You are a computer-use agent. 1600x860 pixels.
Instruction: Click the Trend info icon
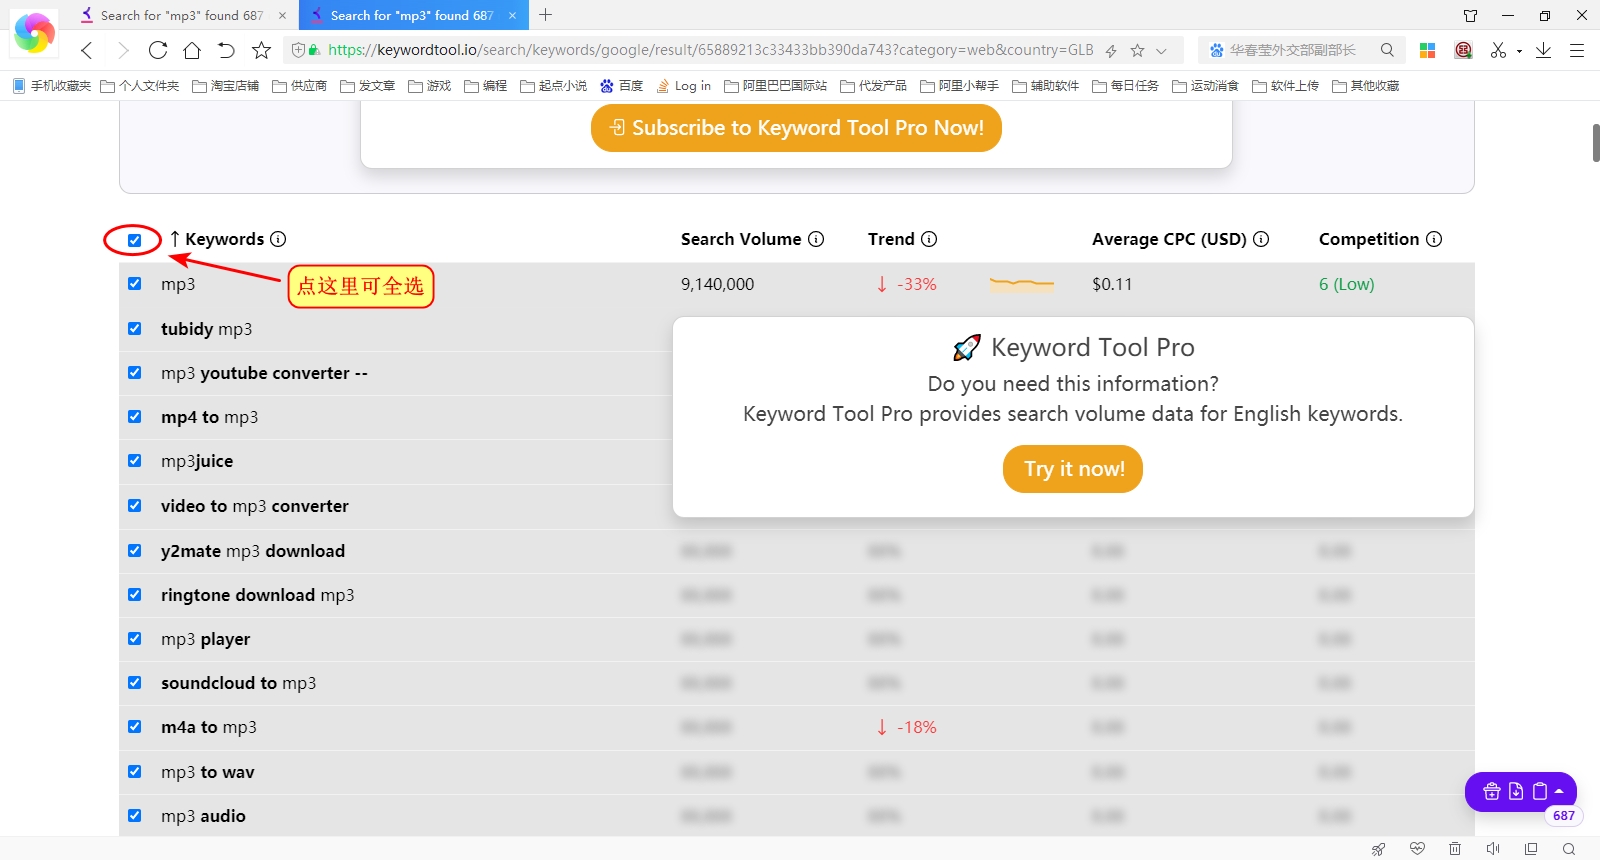click(929, 239)
